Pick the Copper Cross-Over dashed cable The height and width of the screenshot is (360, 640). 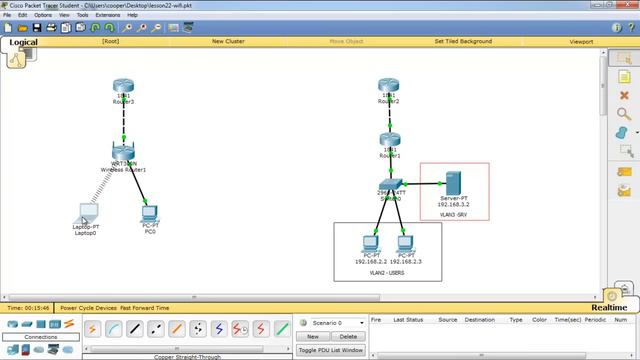(x=156, y=329)
